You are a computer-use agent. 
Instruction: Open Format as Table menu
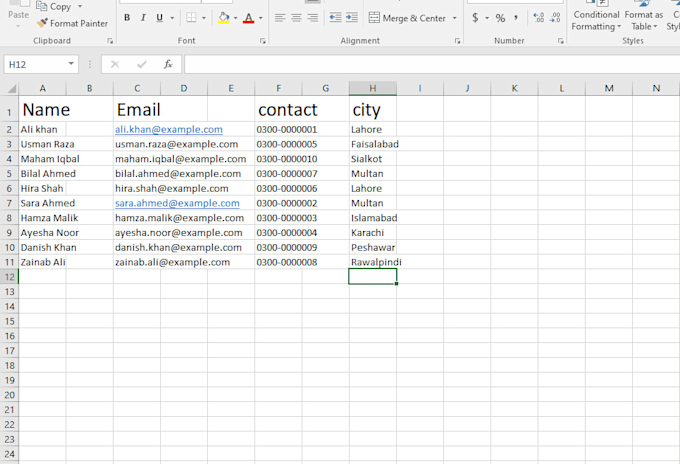644,16
